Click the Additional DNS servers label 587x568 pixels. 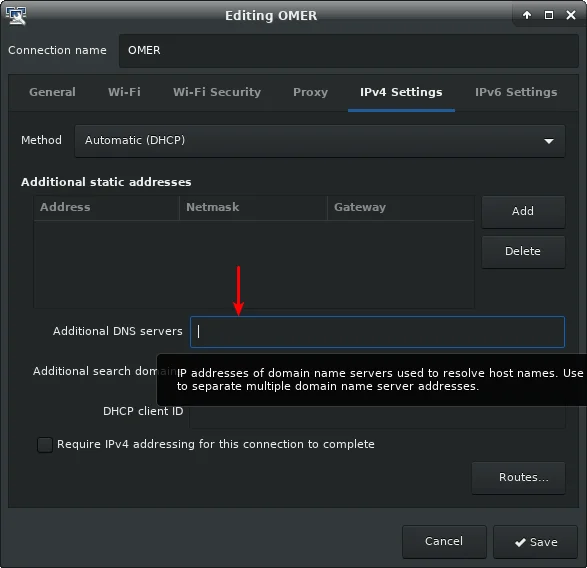118,331
